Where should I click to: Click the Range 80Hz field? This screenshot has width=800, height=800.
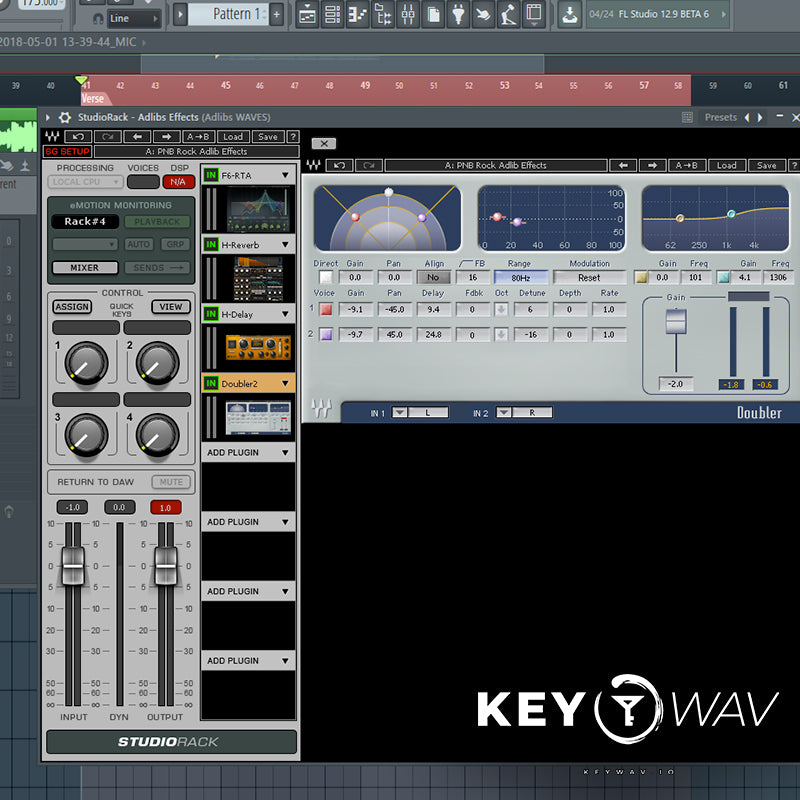(520, 278)
